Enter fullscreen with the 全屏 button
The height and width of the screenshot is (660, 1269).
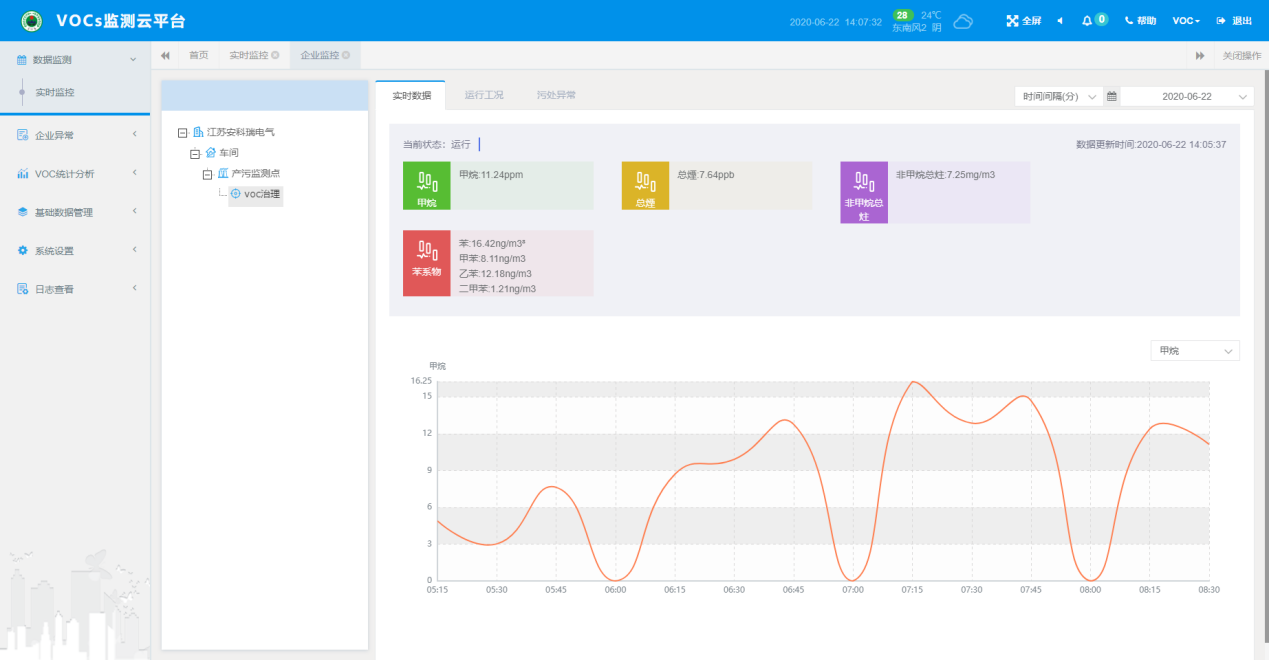(x=1024, y=21)
